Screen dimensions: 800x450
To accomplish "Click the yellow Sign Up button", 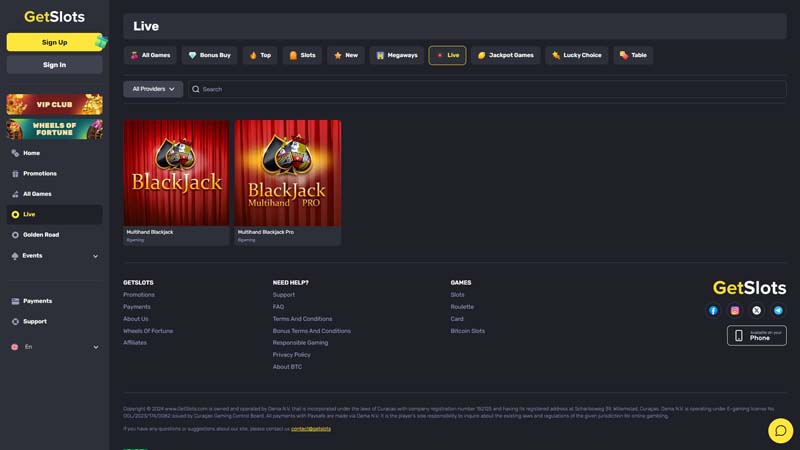I will 55,42.
